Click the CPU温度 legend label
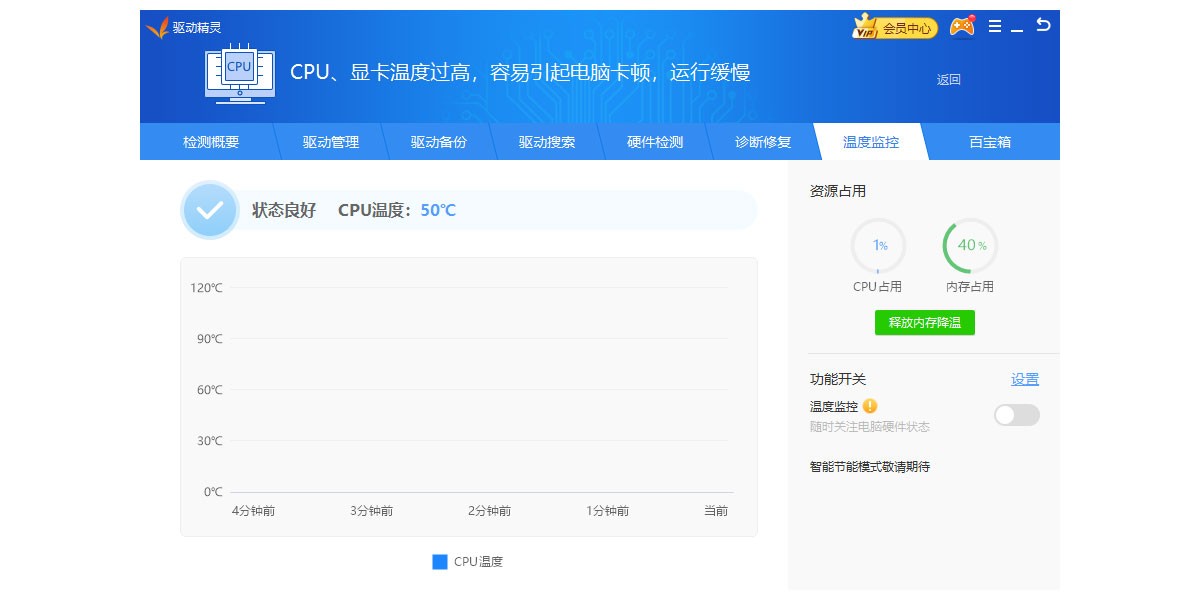The image size is (1200, 600). [x=479, y=562]
